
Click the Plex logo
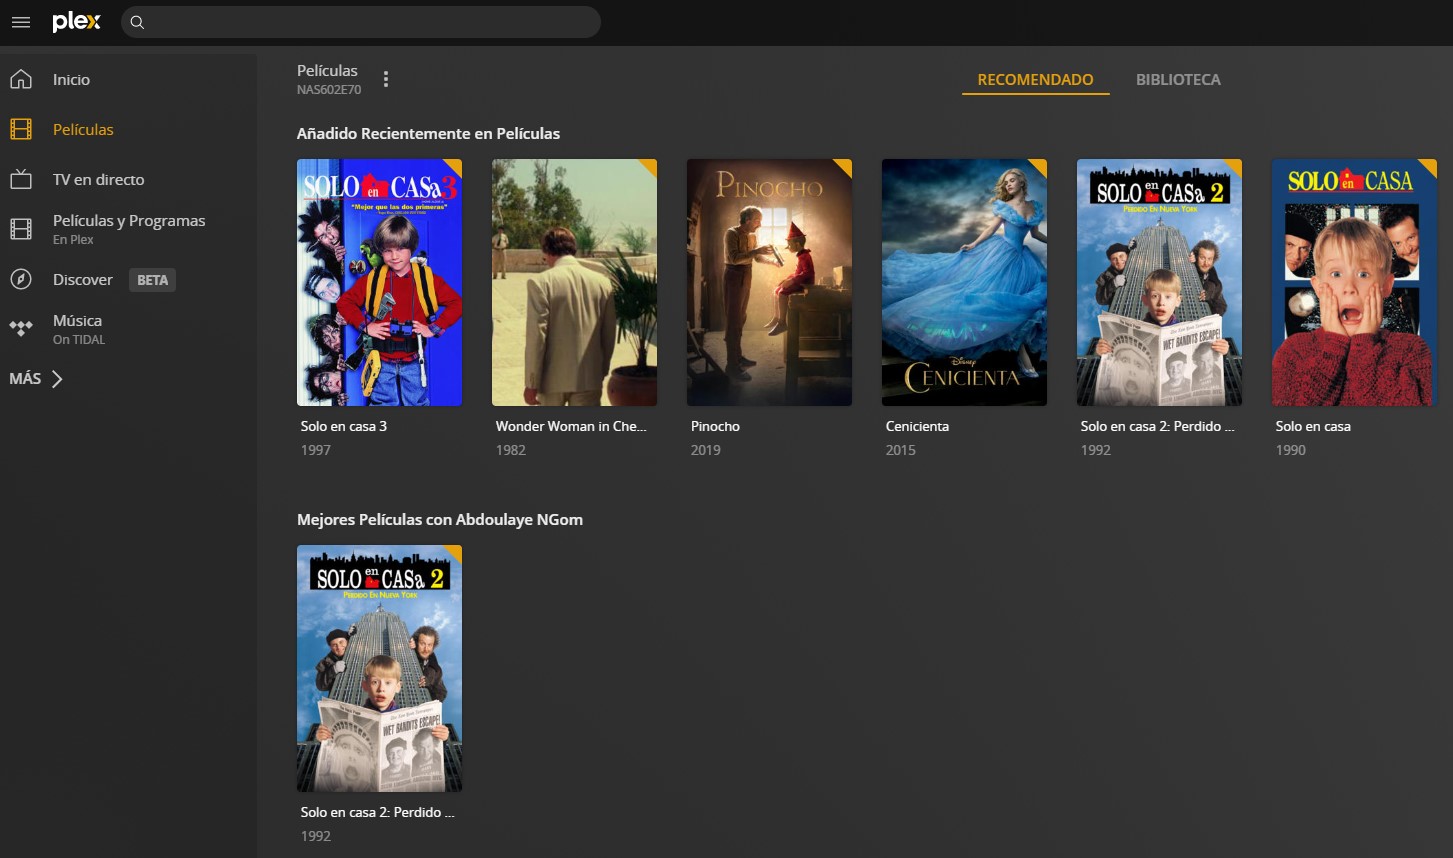coord(77,22)
